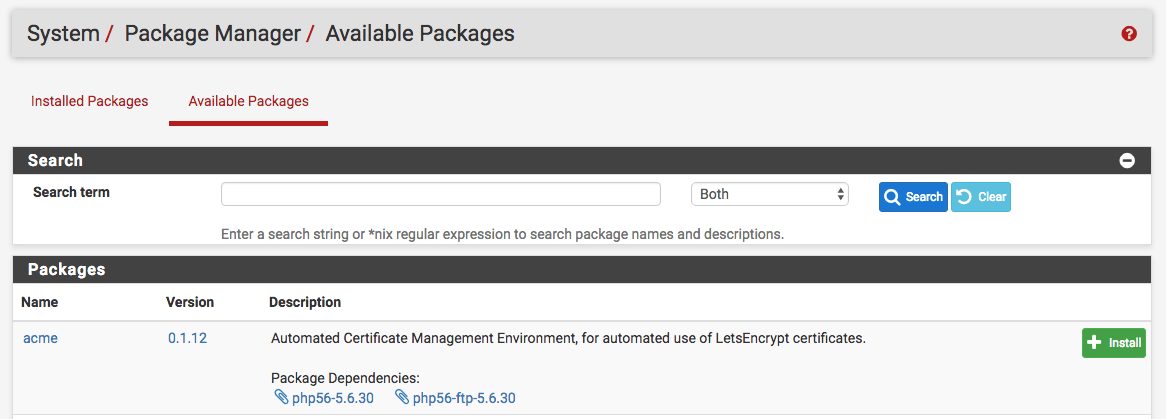This screenshot has height=419, width=1166.
Task: Click the plus icon on Install button
Action: point(1095,343)
